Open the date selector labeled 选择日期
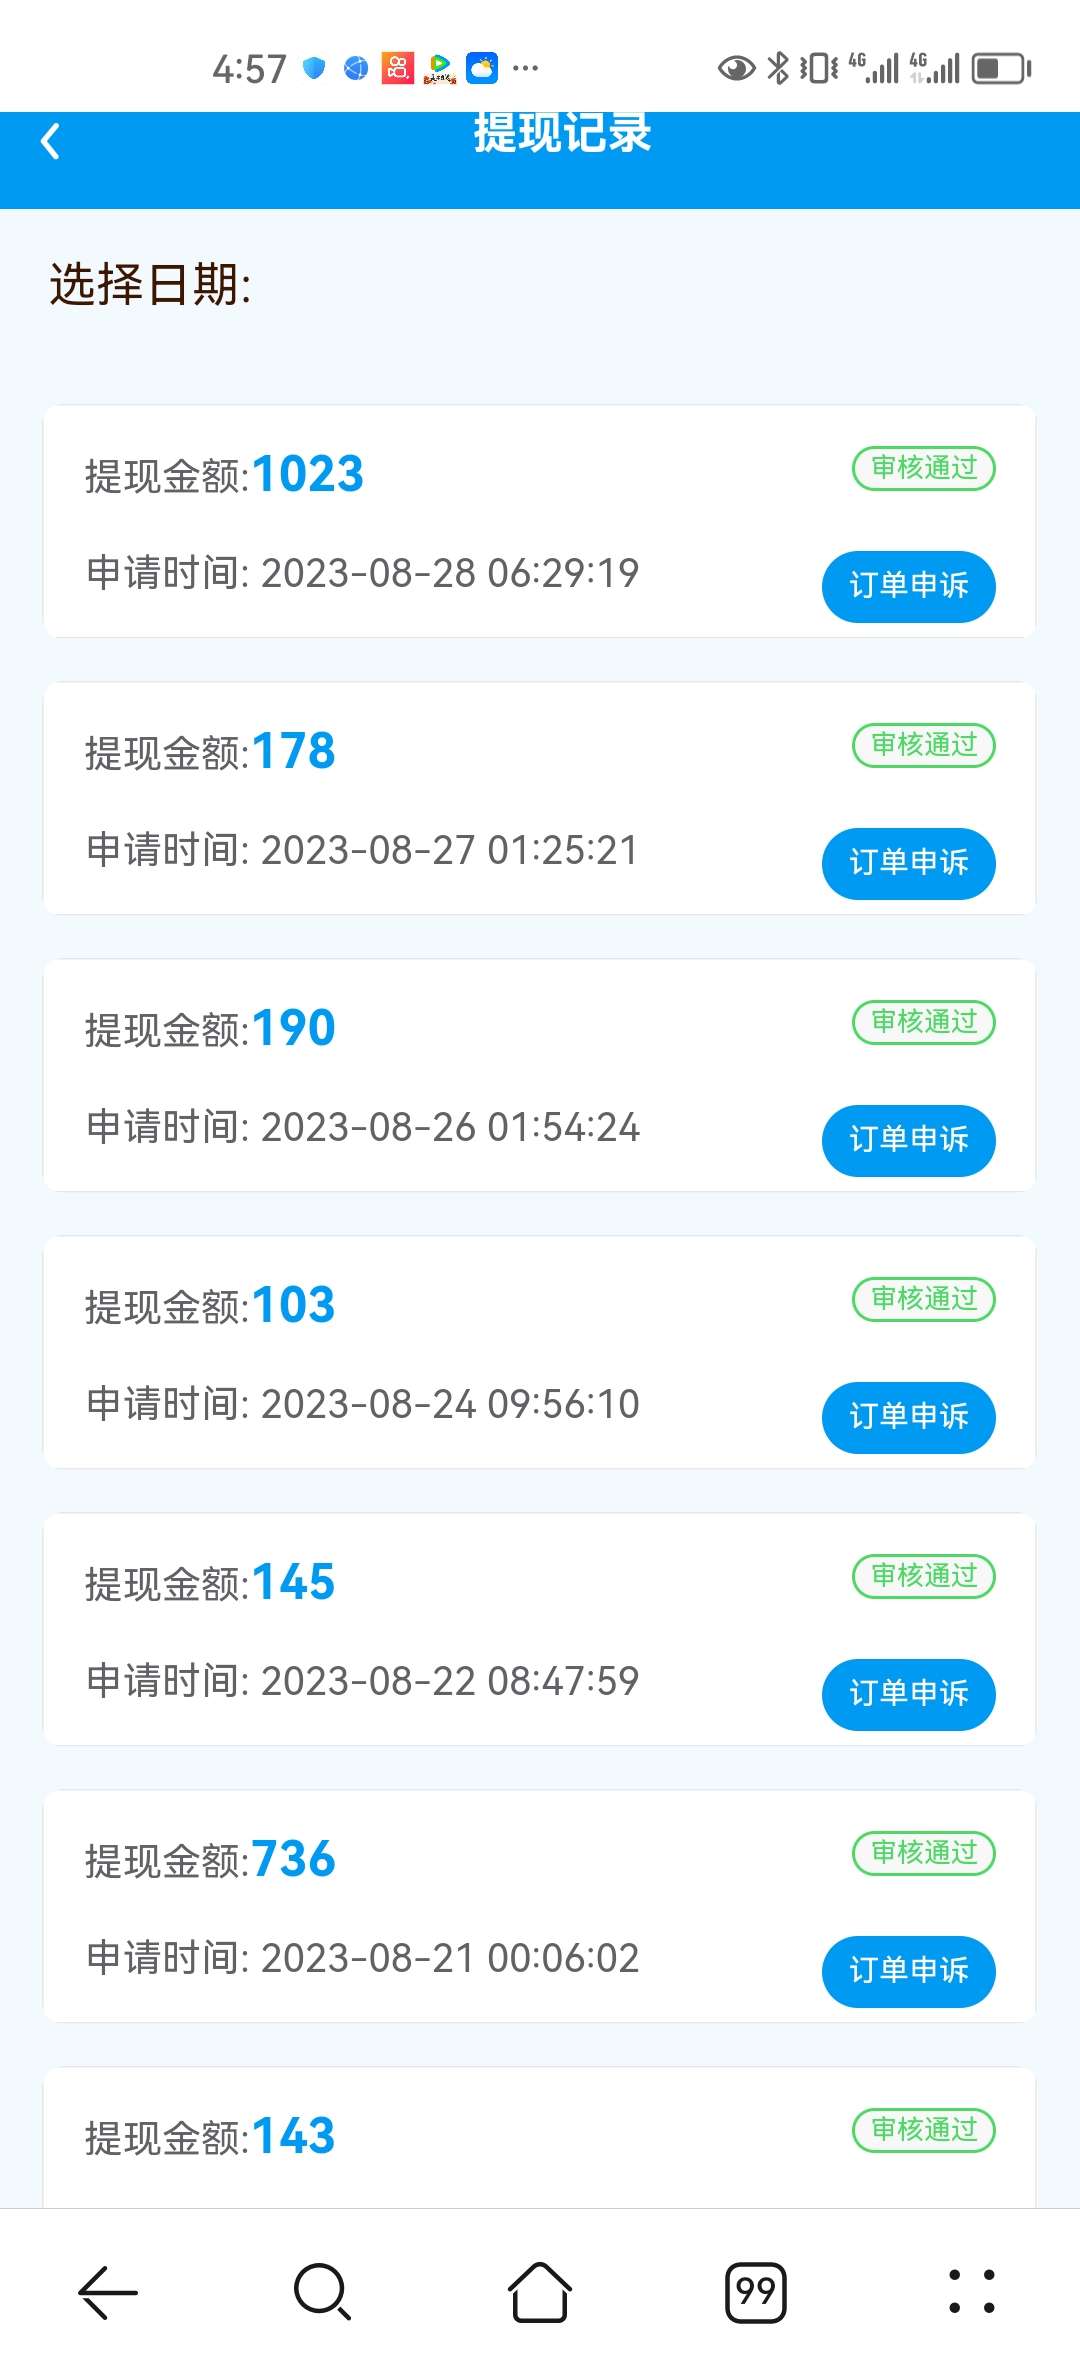Screen dimensions: 1080x2376 coord(151,285)
